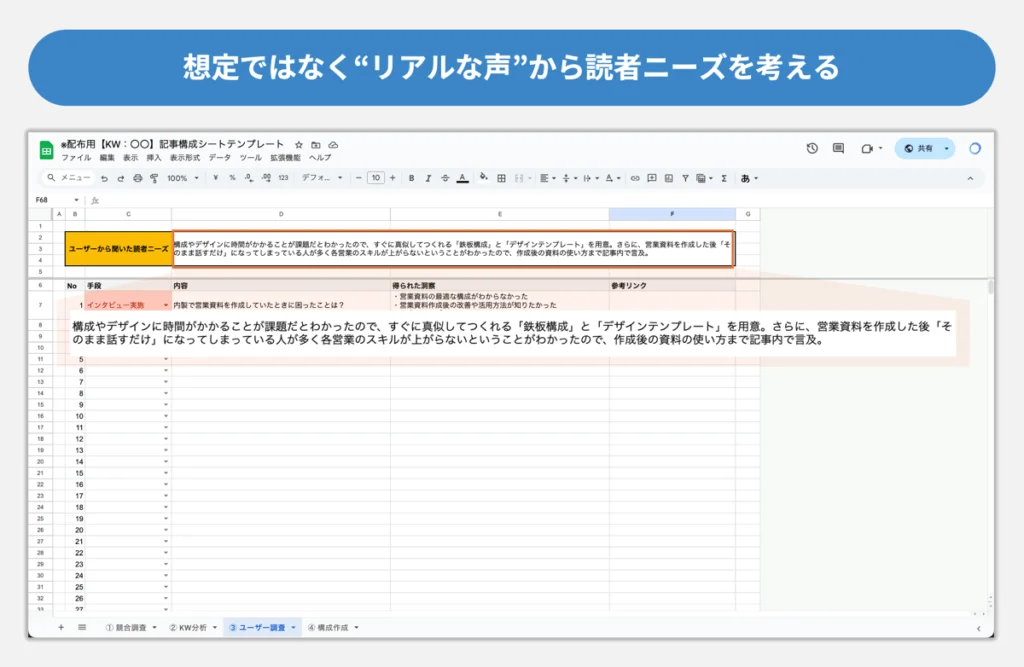Image resolution: width=1024 pixels, height=667 pixels.
Task: Expand the font family dropdown
Action: (322, 178)
